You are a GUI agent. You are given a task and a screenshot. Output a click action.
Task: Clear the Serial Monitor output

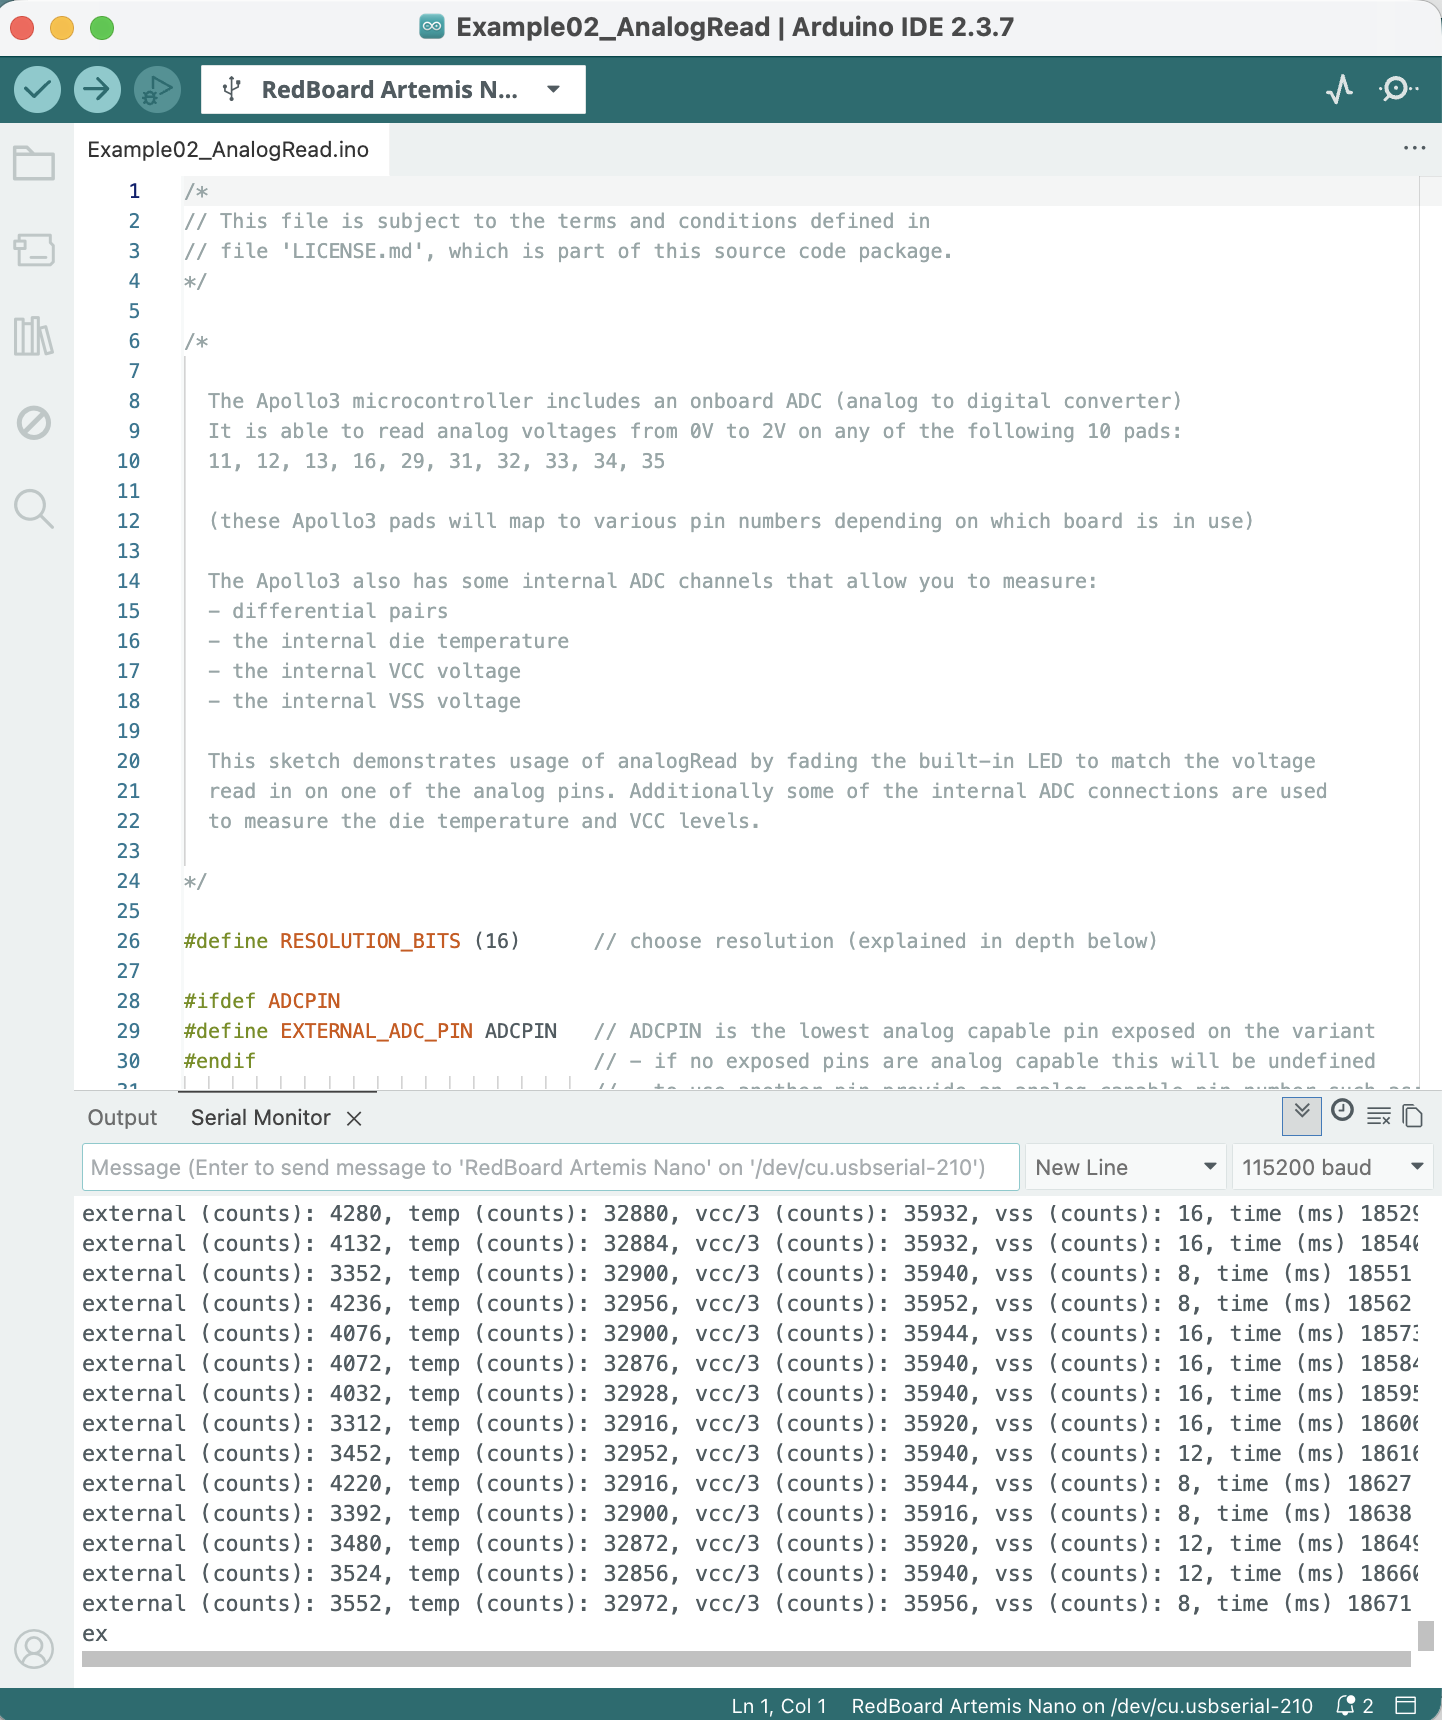pos(1378,1116)
